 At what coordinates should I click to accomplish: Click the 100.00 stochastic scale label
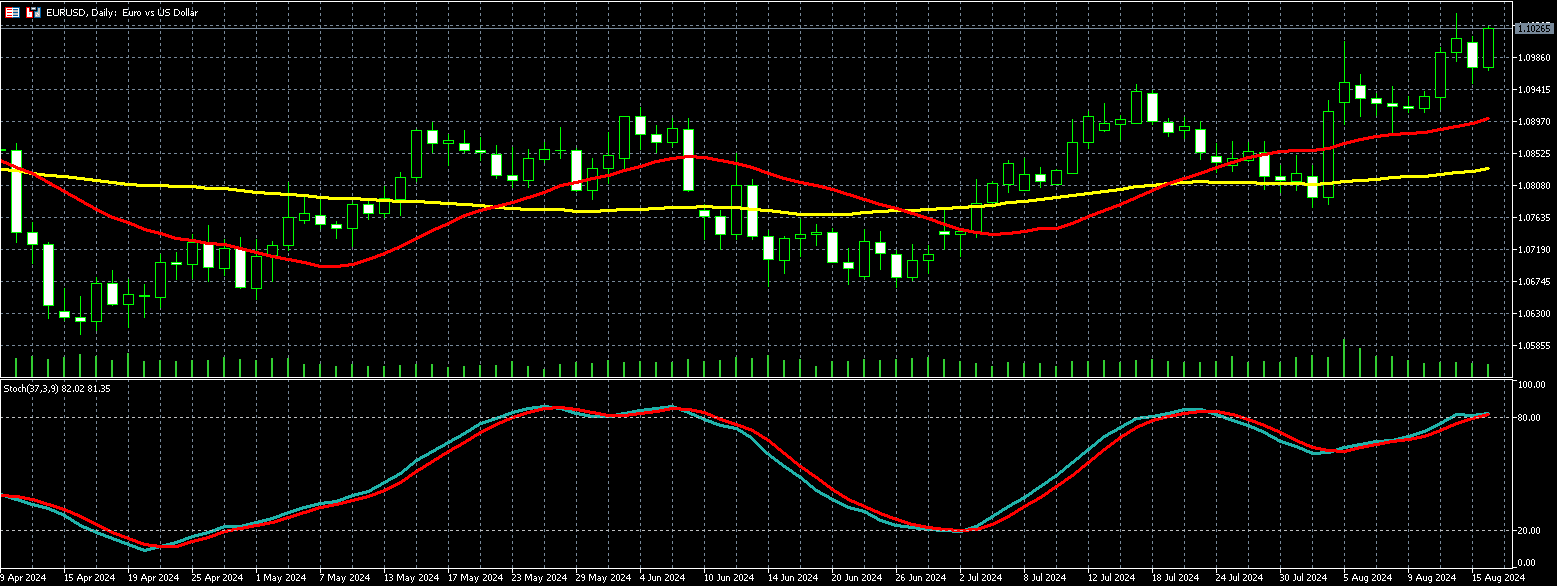[x=1529, y=385]
